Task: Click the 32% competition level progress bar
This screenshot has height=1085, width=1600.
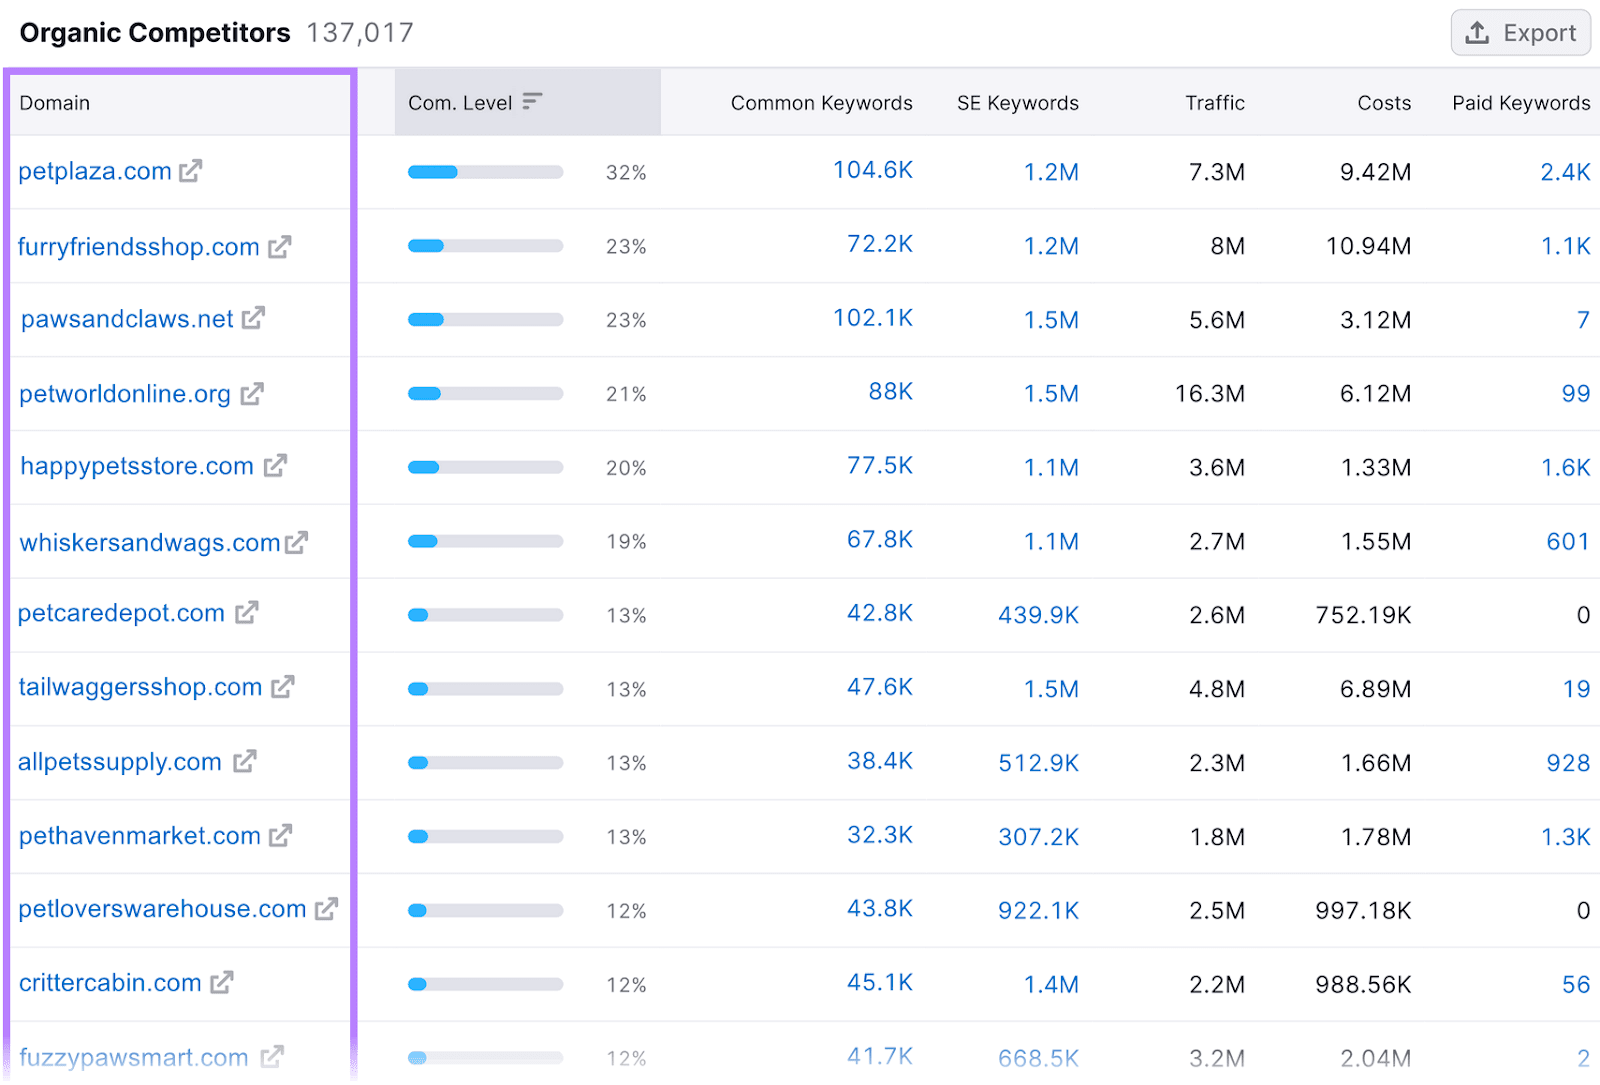Action: pyautogui.click(x=485, y=171)
